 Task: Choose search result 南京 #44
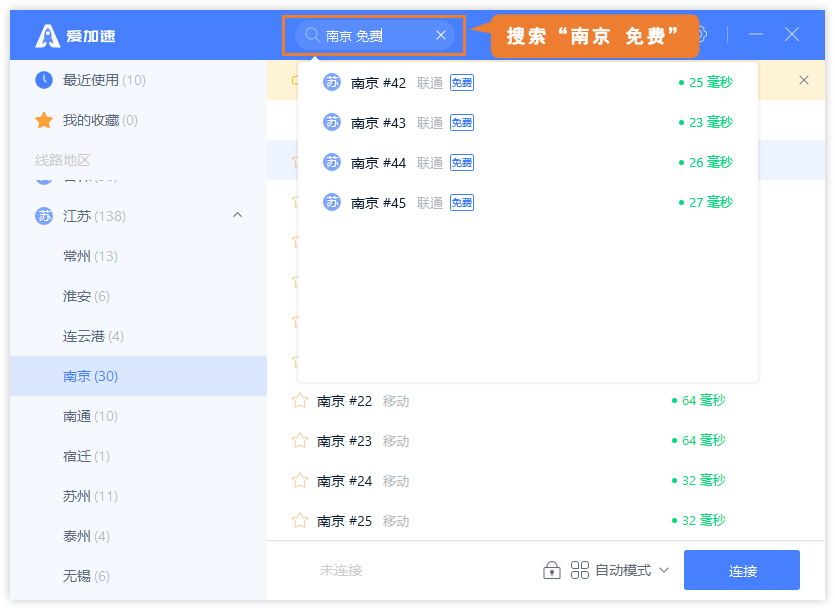pos(528,162)
